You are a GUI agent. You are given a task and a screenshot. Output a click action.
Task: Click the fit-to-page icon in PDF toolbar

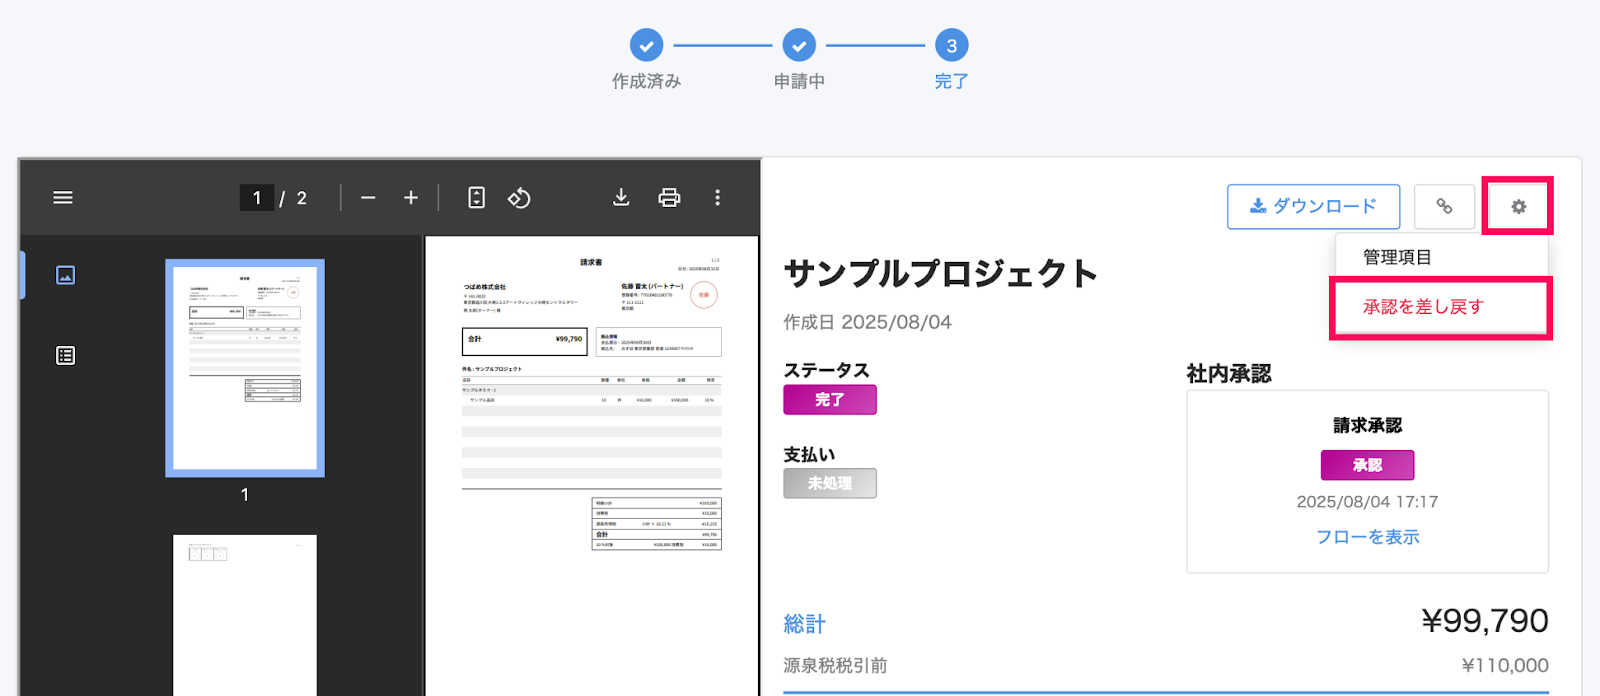477,198
